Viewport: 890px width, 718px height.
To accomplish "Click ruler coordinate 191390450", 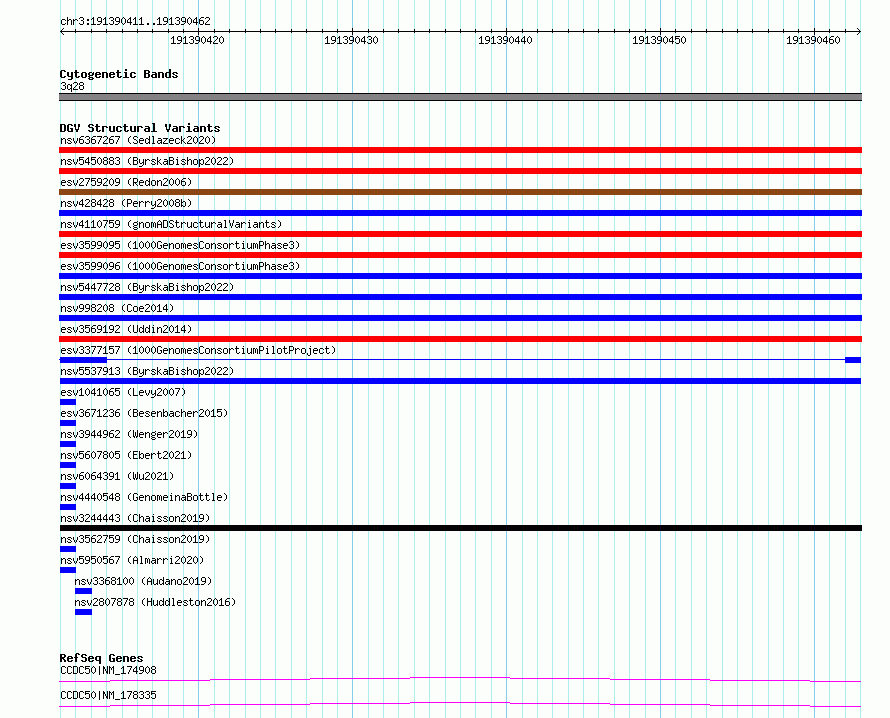I will click(x=659, y=40).
